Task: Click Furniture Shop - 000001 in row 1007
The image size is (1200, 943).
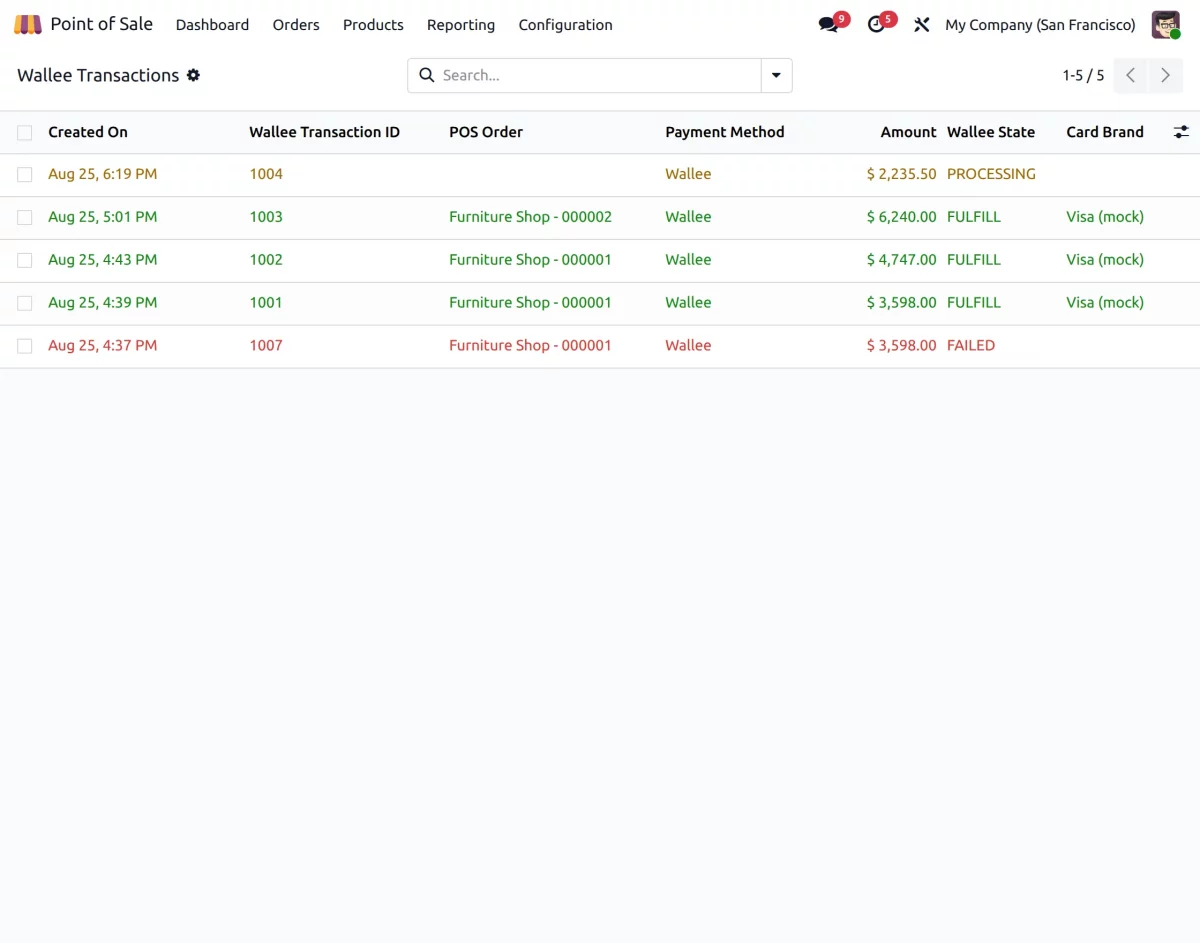Action: coord(530,346)
